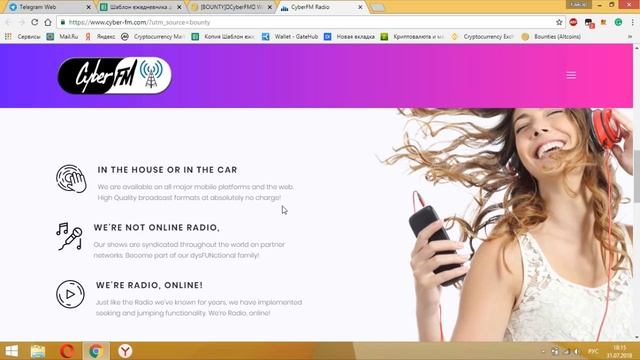Viewport: 640px width, 360px height.
Task: Switch to the Шаблон ежедневника tab
Action: point(141,7)
